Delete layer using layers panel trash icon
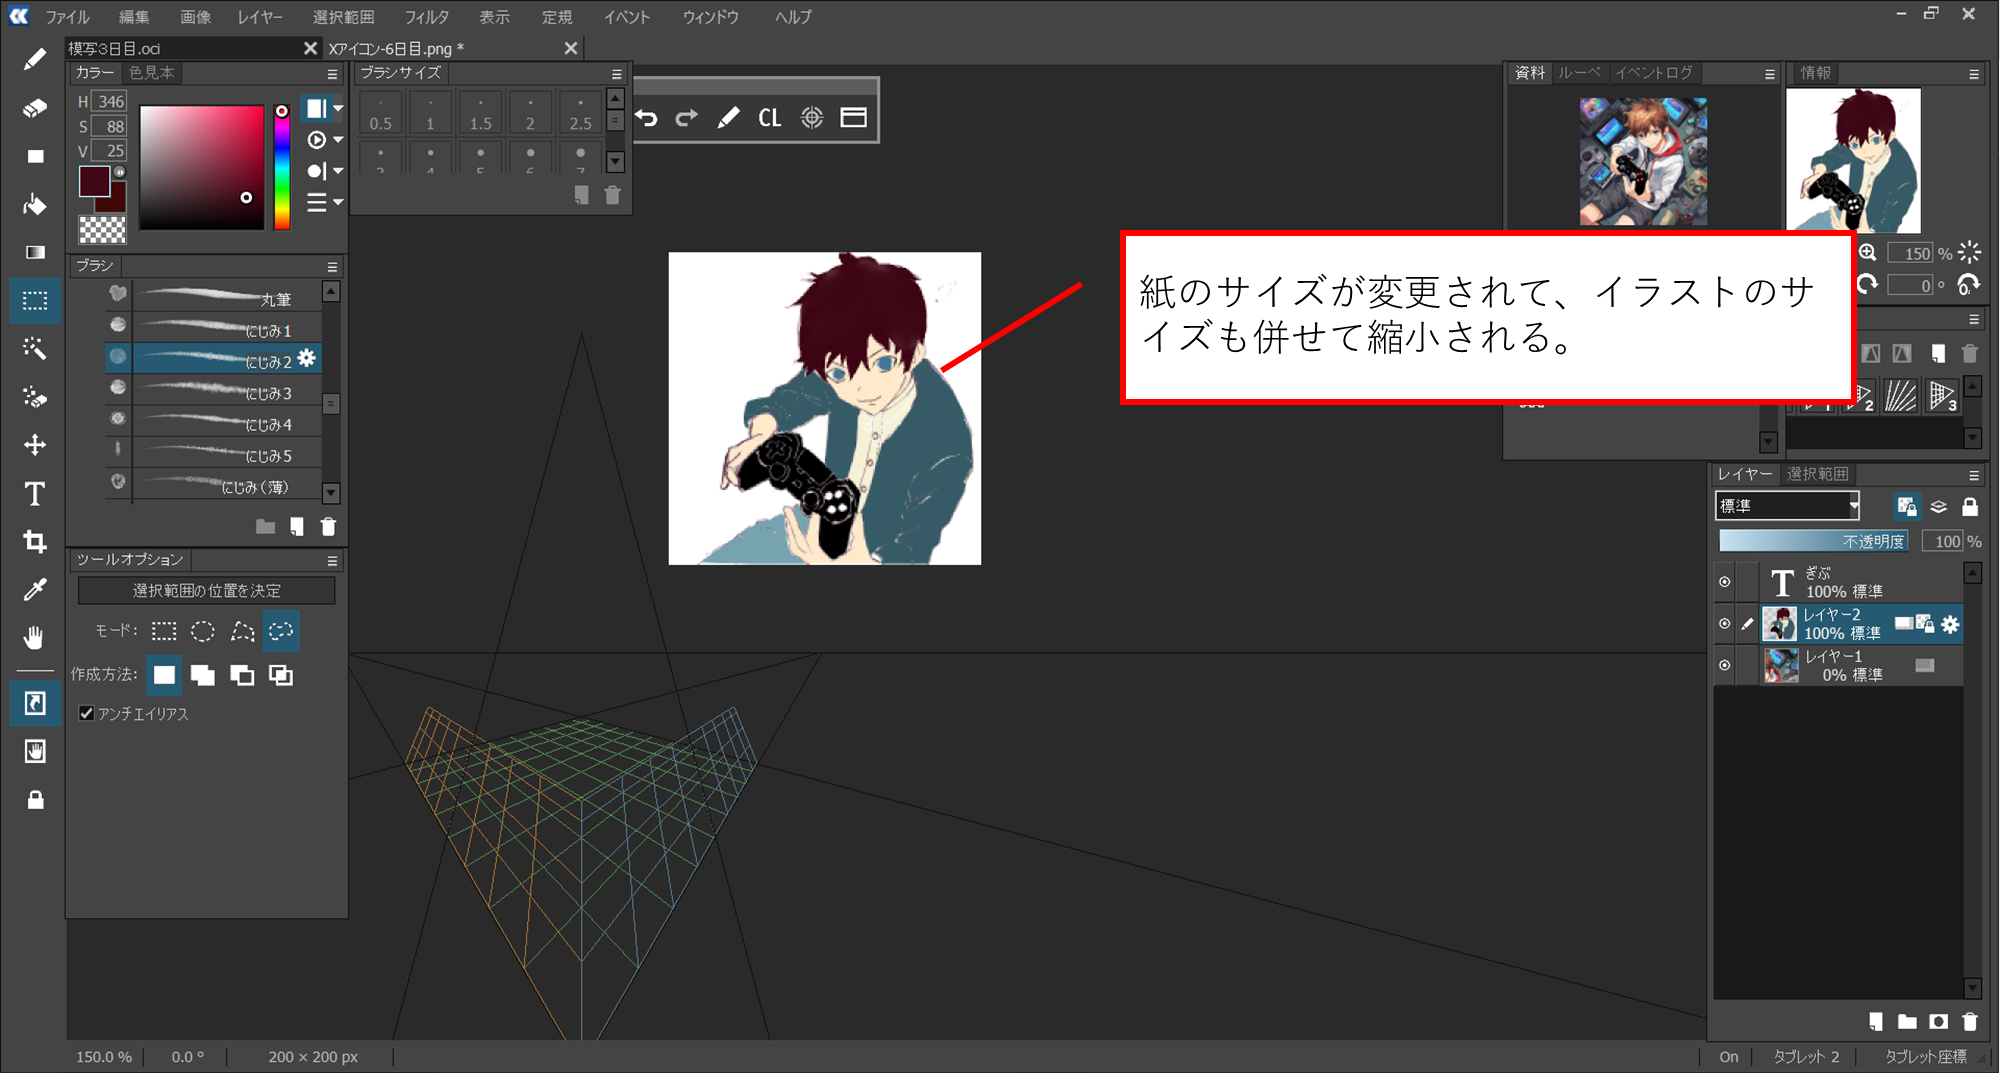This screenshot has height=1073, width=2000. [x=1969, y=1021]
